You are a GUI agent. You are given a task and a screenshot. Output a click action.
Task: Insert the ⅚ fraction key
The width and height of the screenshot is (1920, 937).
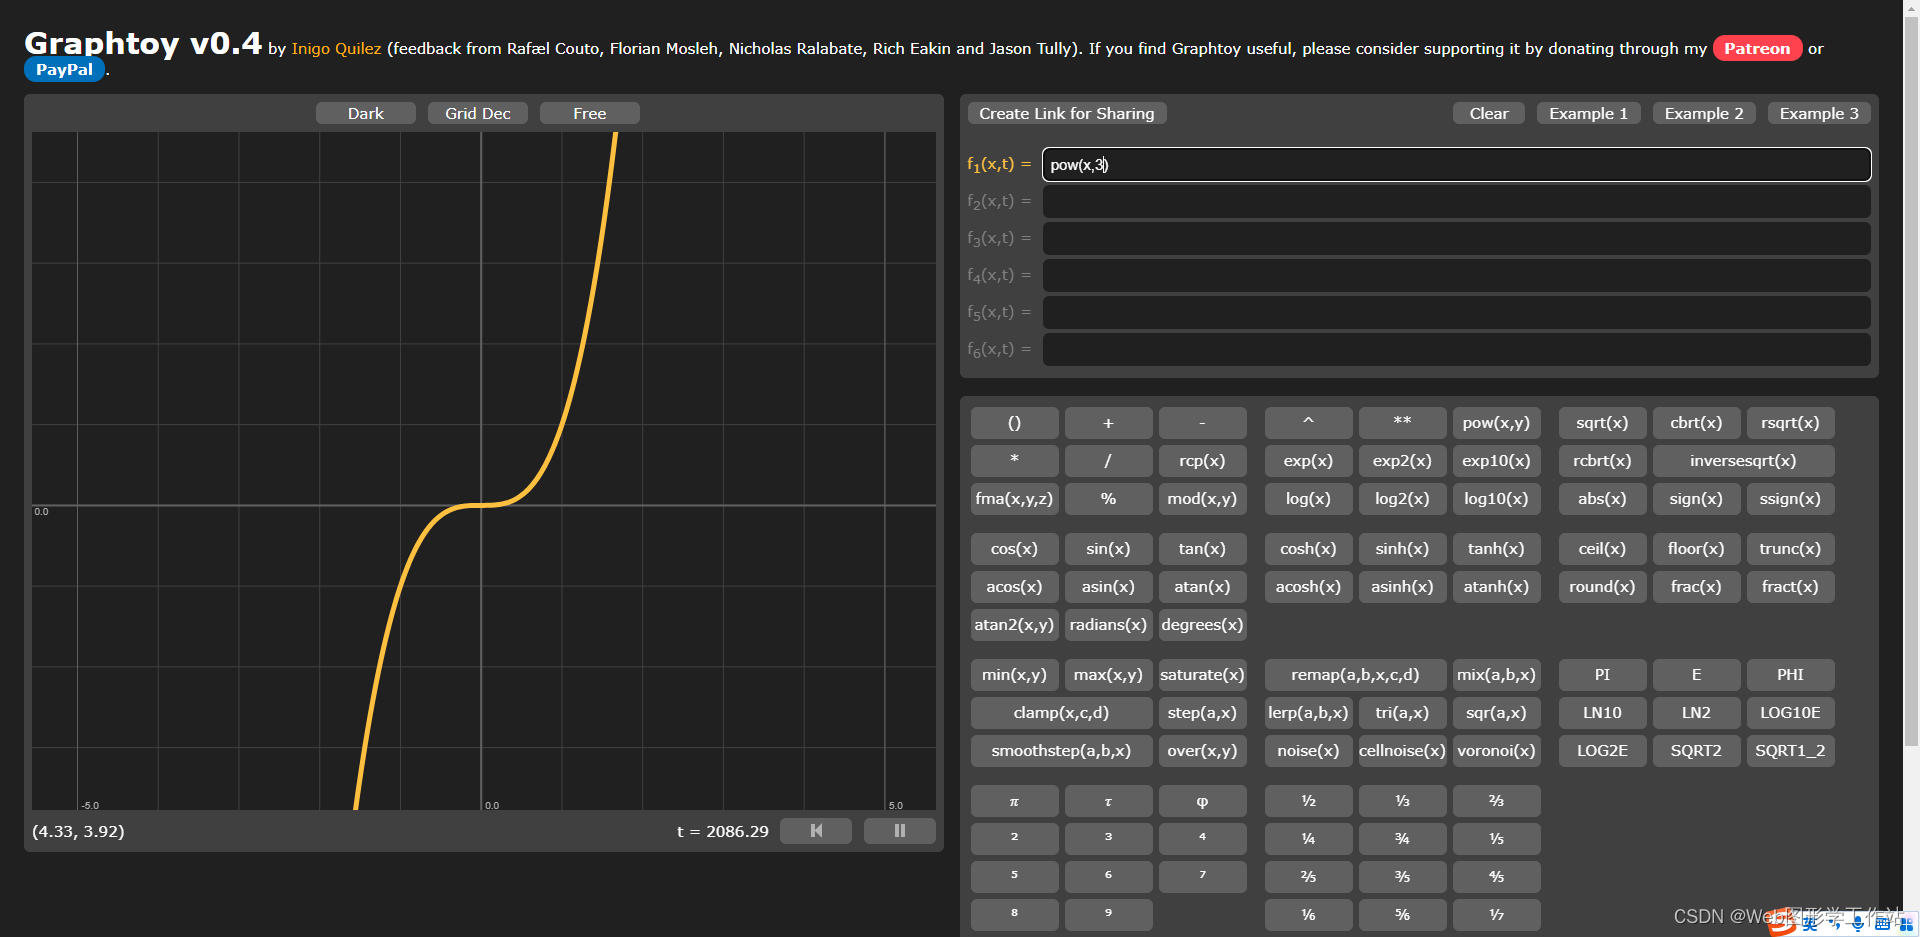(x=1402, y=915)
